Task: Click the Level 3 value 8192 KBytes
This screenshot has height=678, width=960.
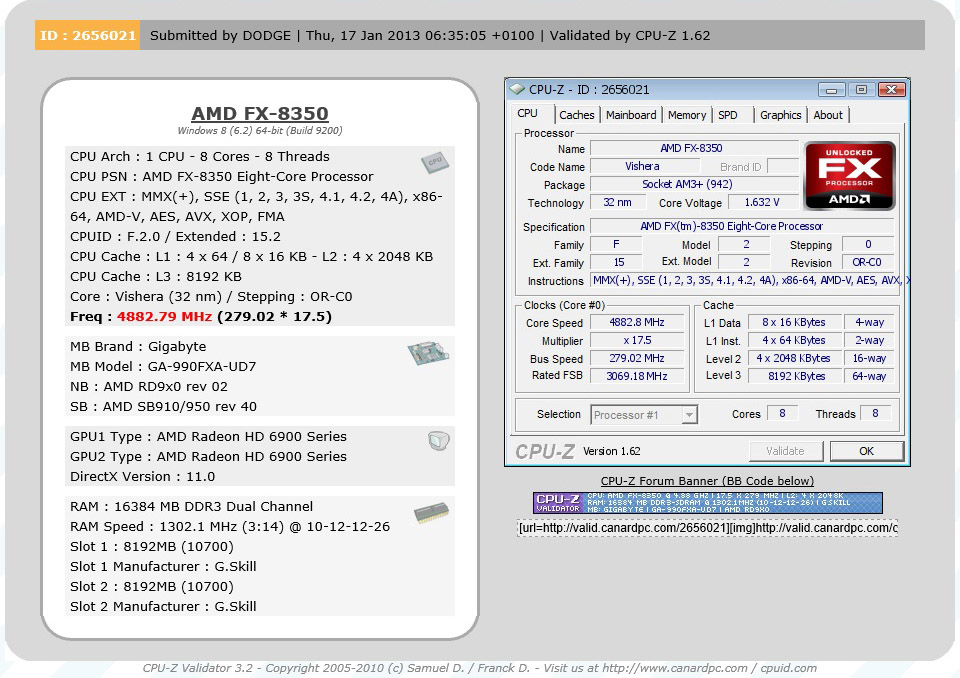Action: pos(793,376)
